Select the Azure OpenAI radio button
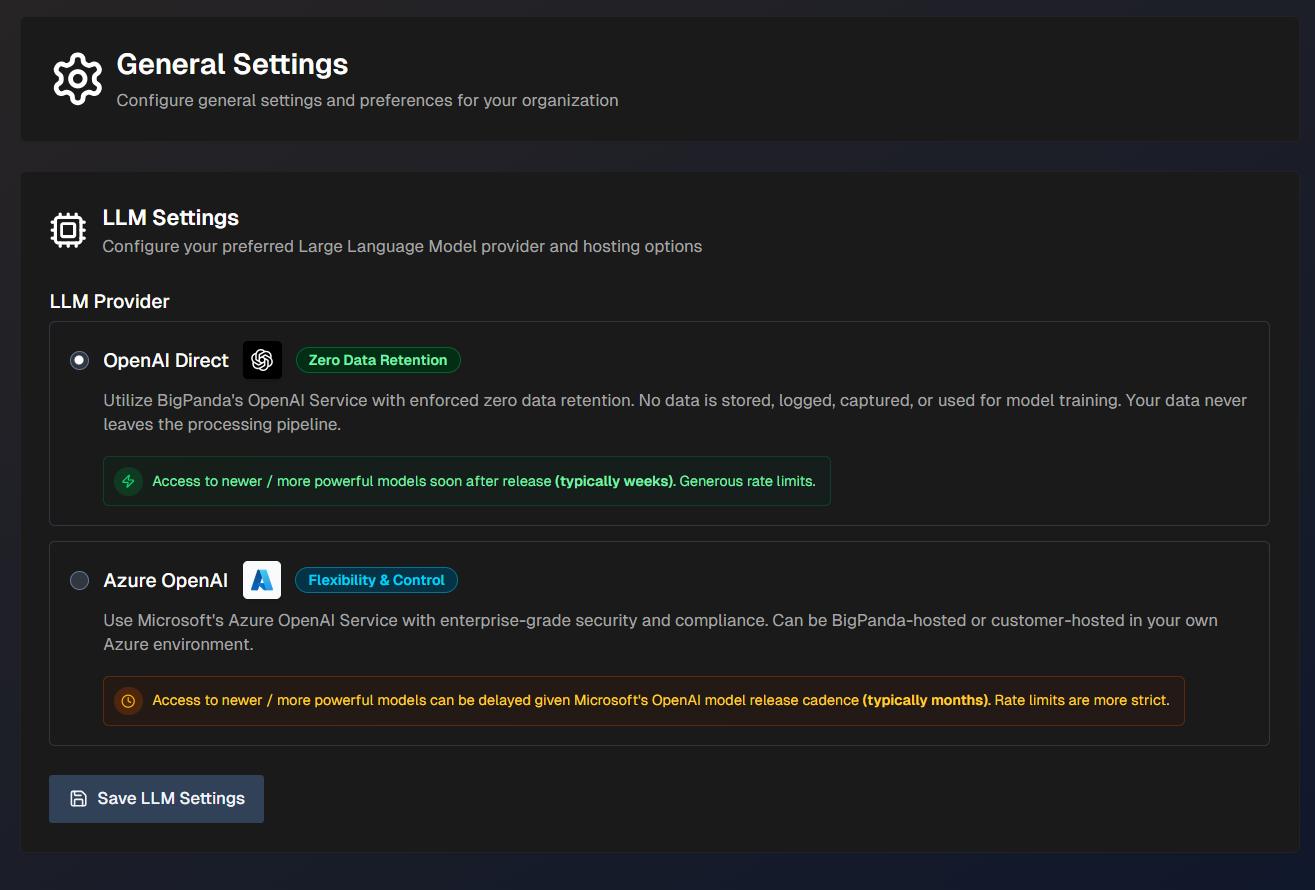This screenshot has height=890, width=1315. click(x=79, y=580)
